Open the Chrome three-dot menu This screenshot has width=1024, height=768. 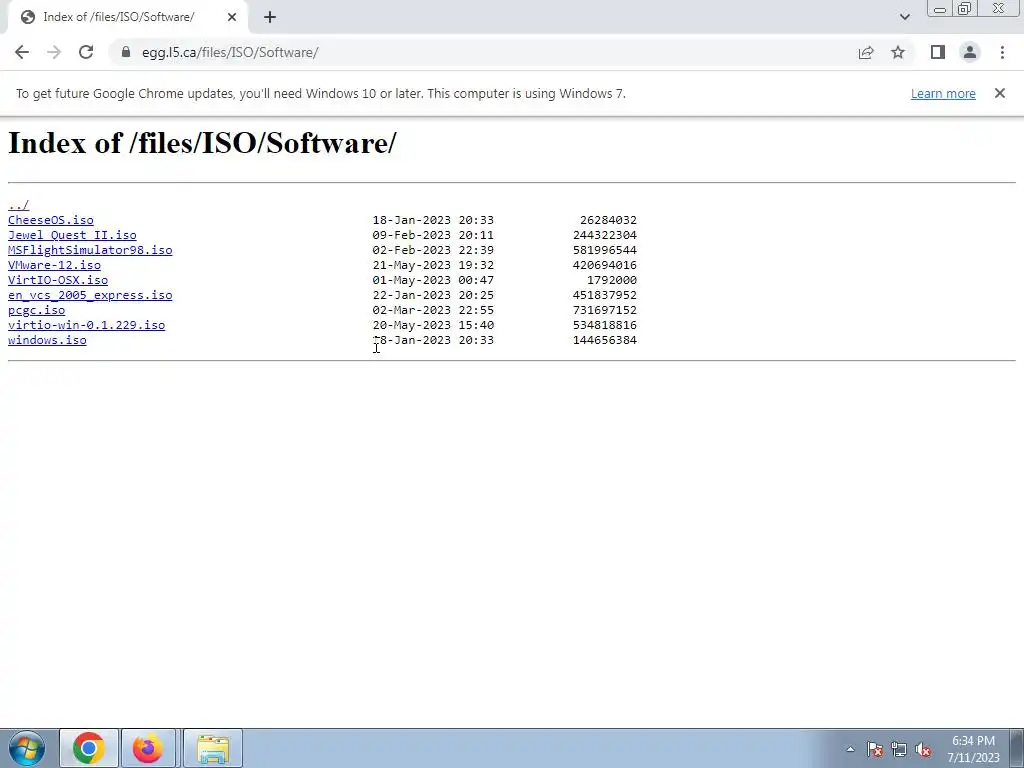click(1002, 52)
